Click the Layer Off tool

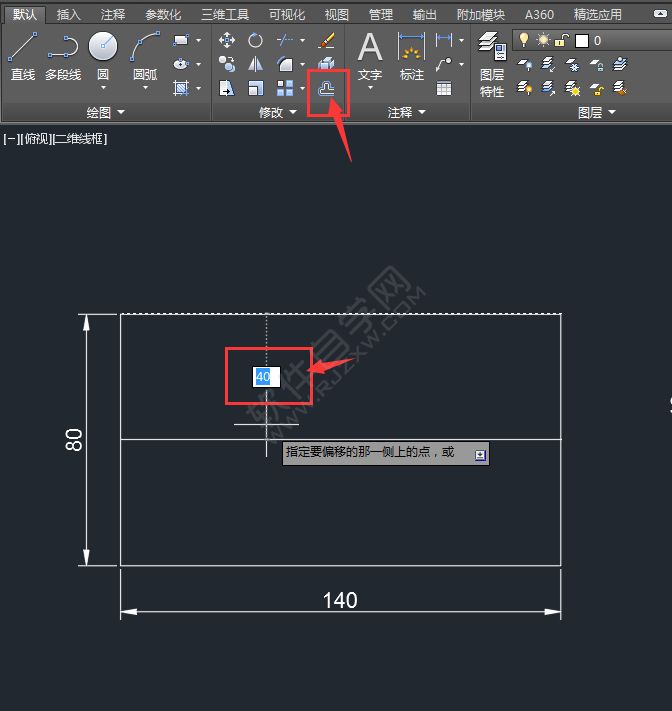coord(525,65)
